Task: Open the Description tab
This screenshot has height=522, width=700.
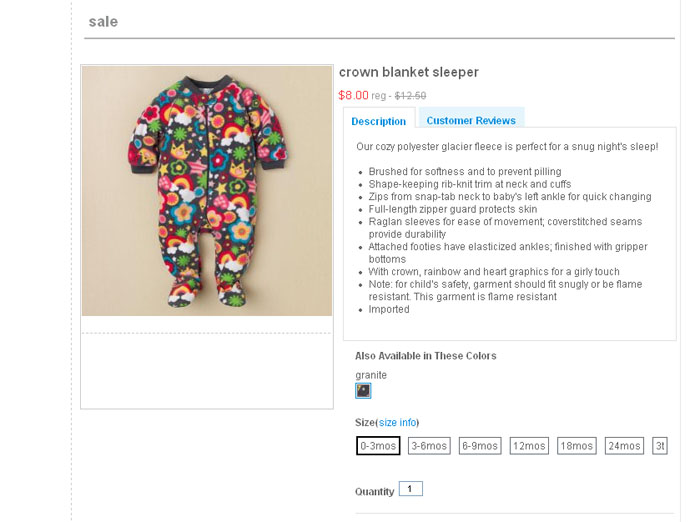Action: (379, 121)
